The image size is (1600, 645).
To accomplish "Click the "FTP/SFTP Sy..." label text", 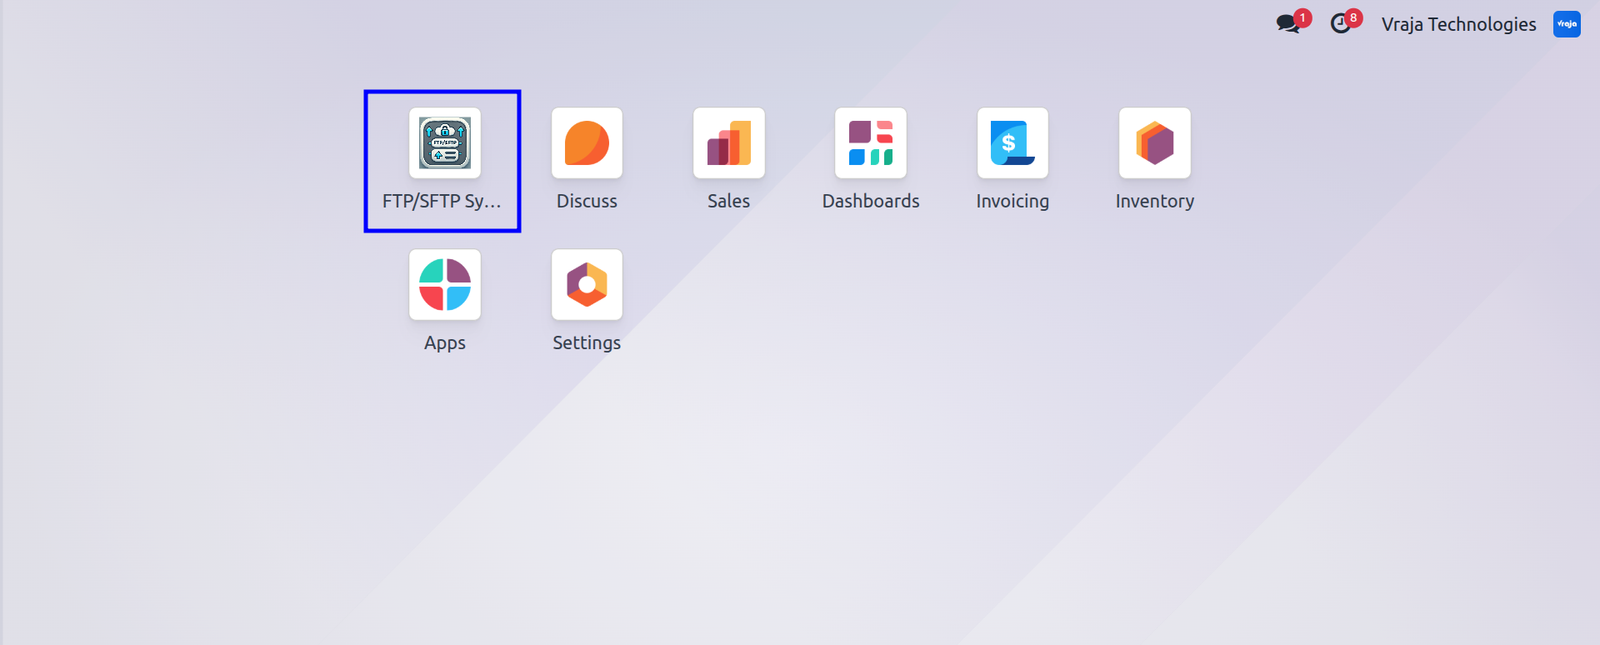I will 442,201.
